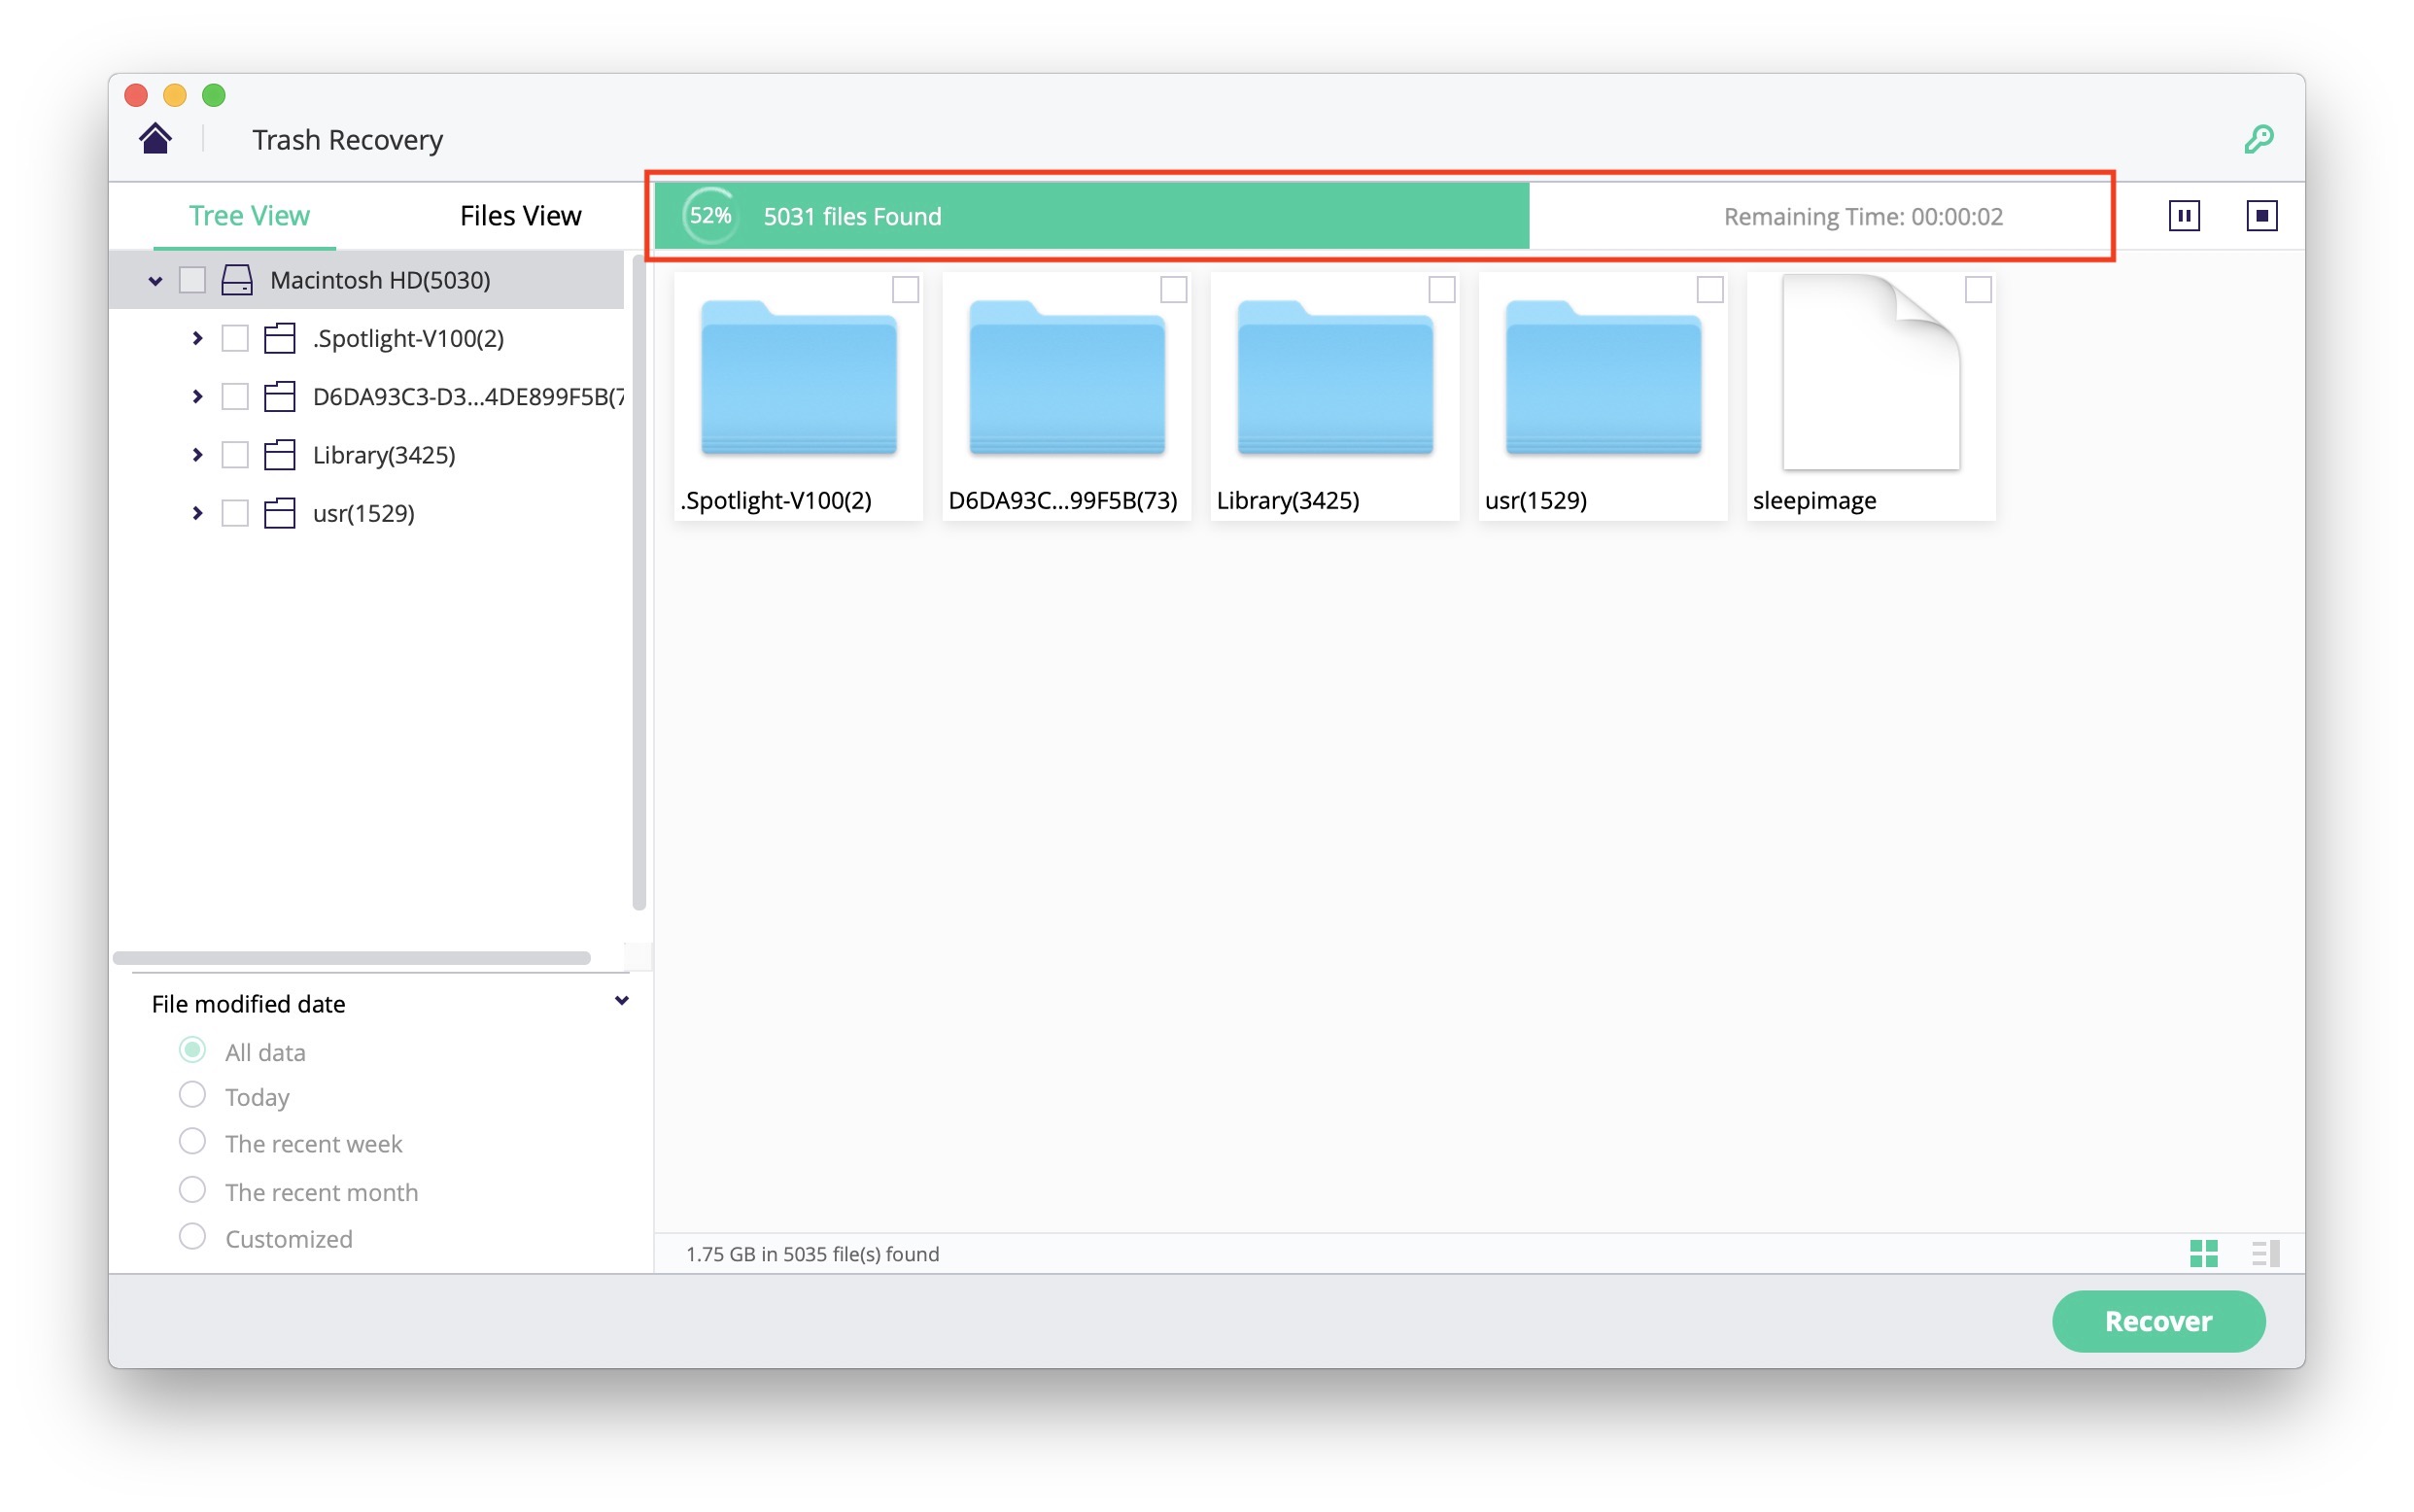Click the Library folder icon in the tree

pyautogui.click(x=279, y=455)
